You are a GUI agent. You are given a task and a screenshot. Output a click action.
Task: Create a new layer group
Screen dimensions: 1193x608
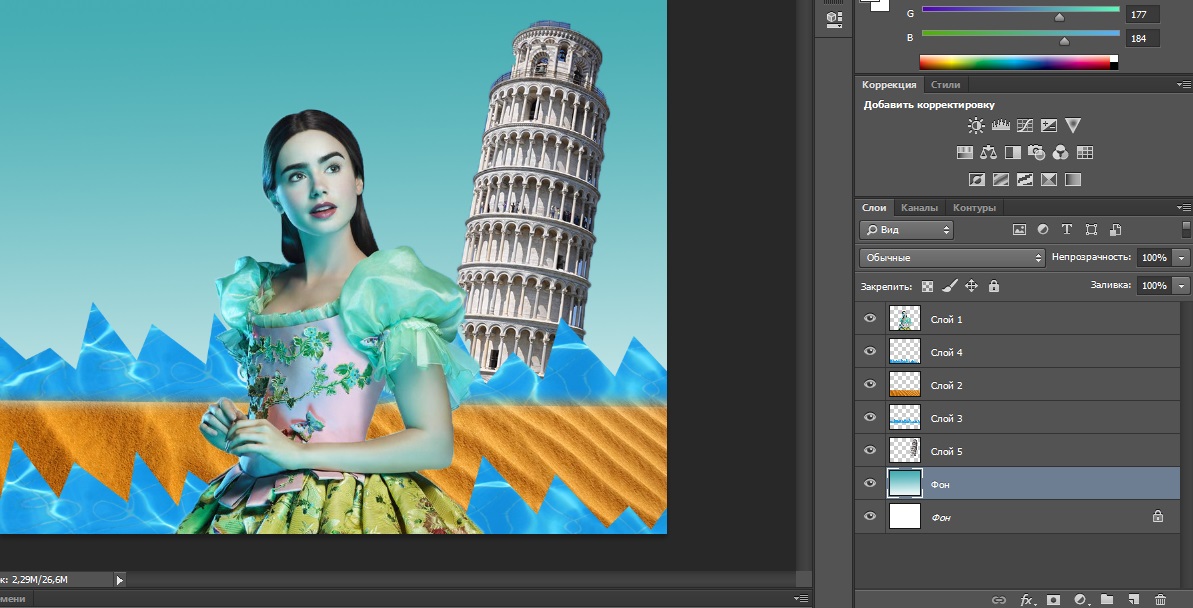coord(1106,600)
